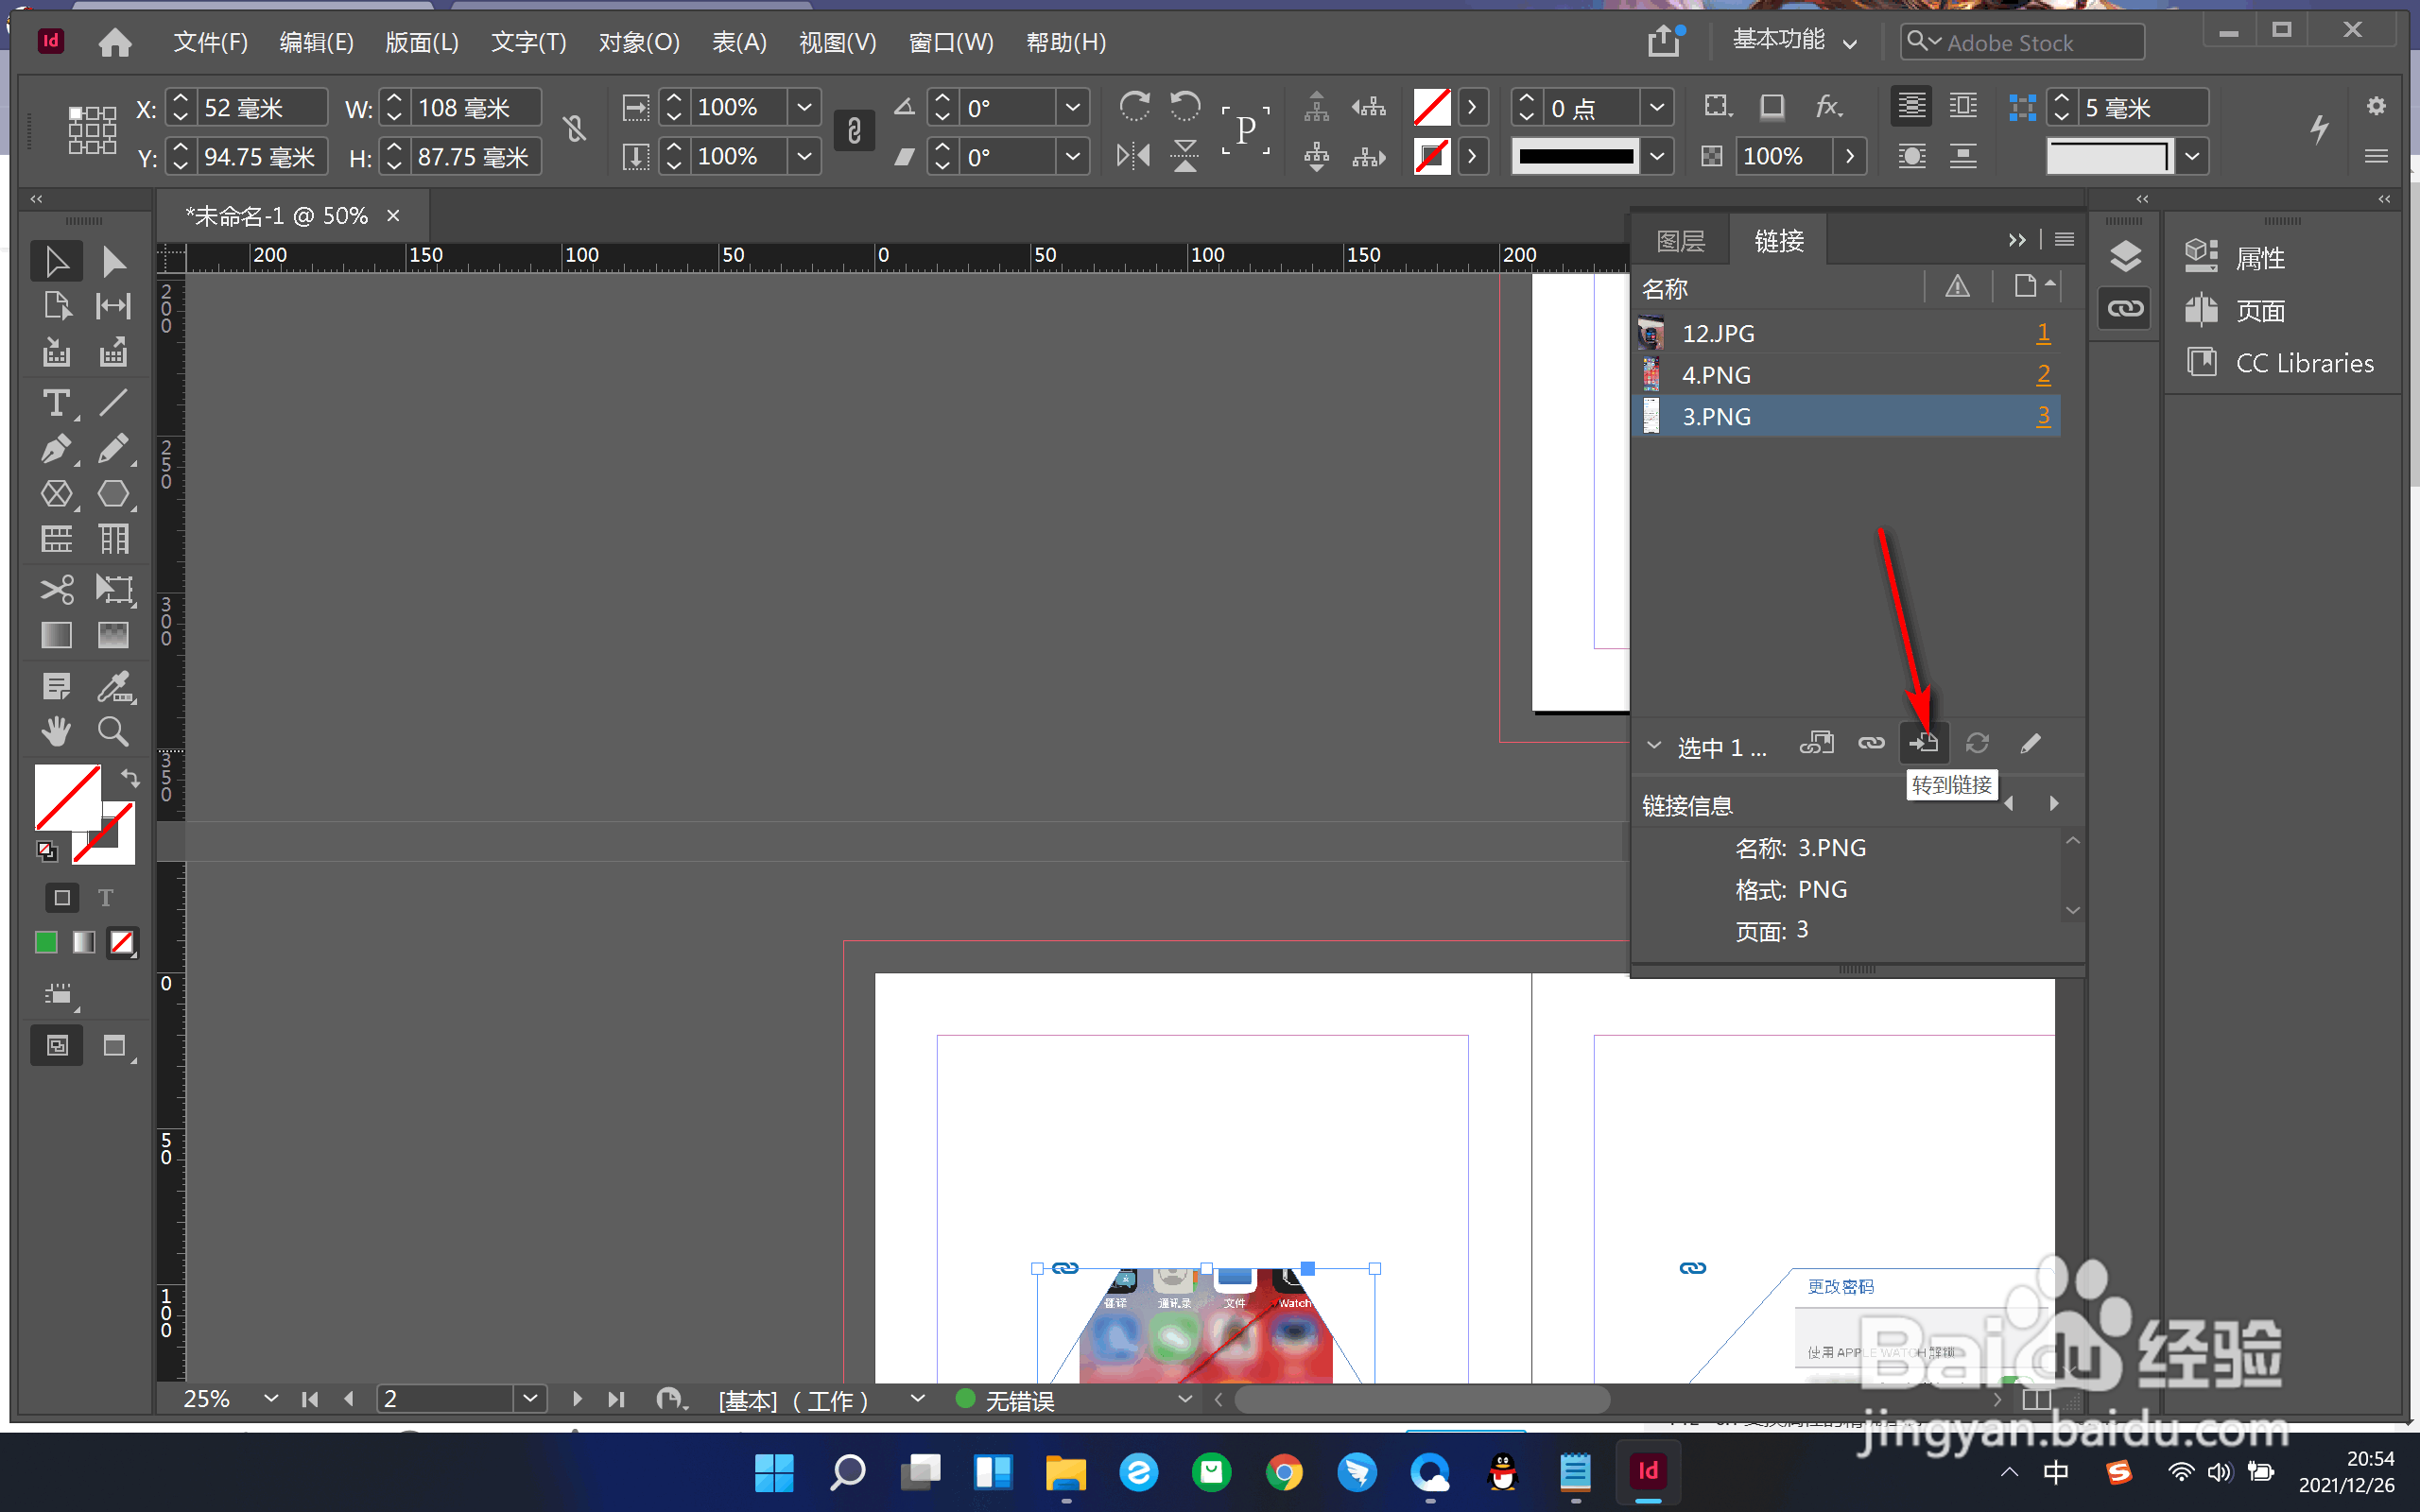2420x1512 pixels.
Task: Apply the green color button in the toolbox
Action: [x=46, y=943]
